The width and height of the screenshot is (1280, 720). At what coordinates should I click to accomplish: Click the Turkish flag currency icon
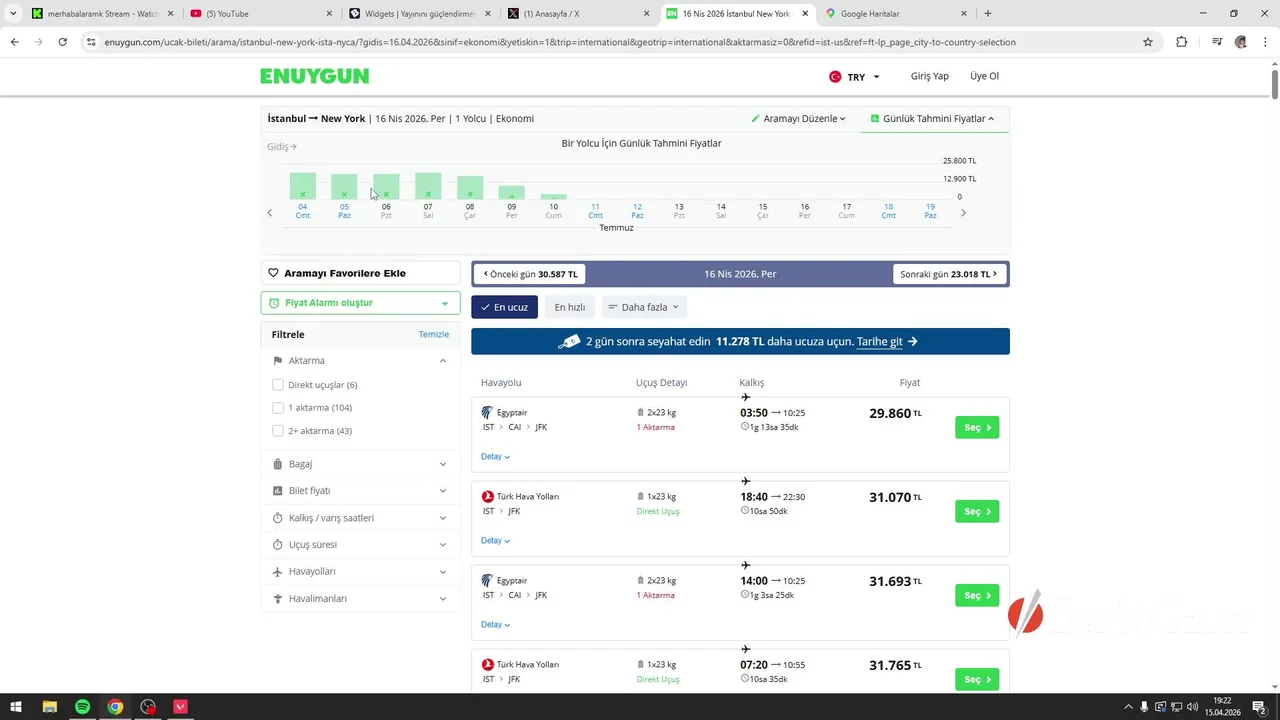[835, 77]
